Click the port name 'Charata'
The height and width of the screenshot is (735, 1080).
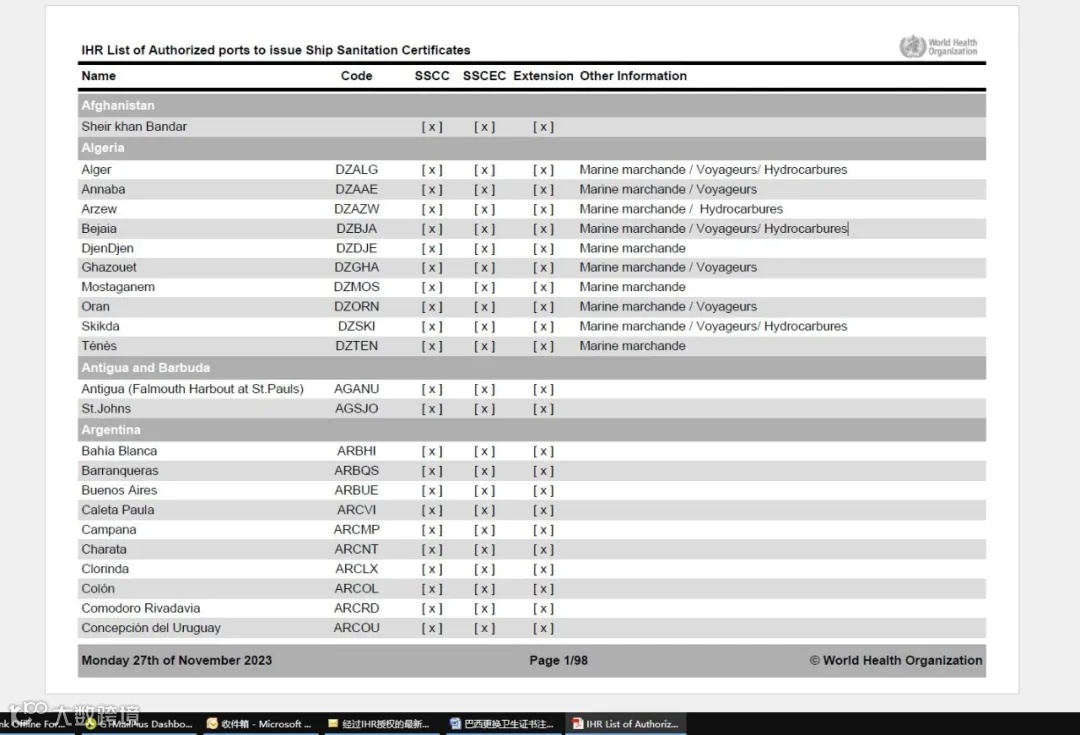pos(104,550)
